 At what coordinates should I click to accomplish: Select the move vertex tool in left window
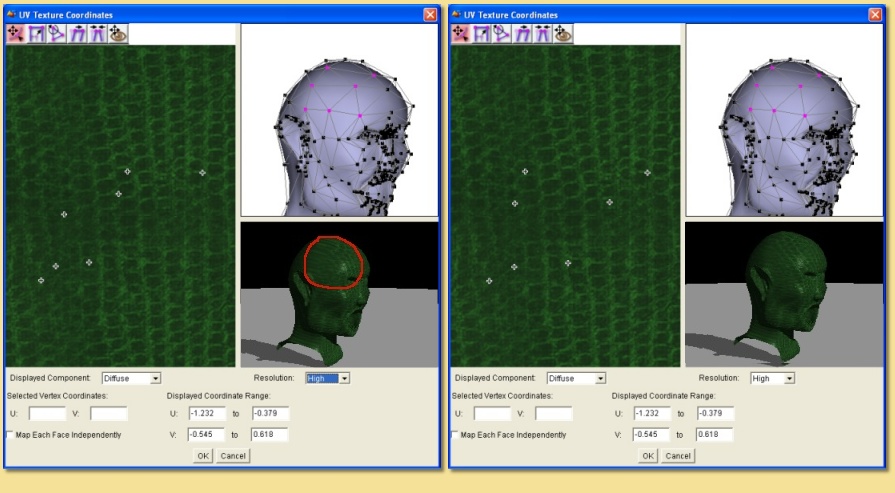pyautogui.click(x=15, y=34)
